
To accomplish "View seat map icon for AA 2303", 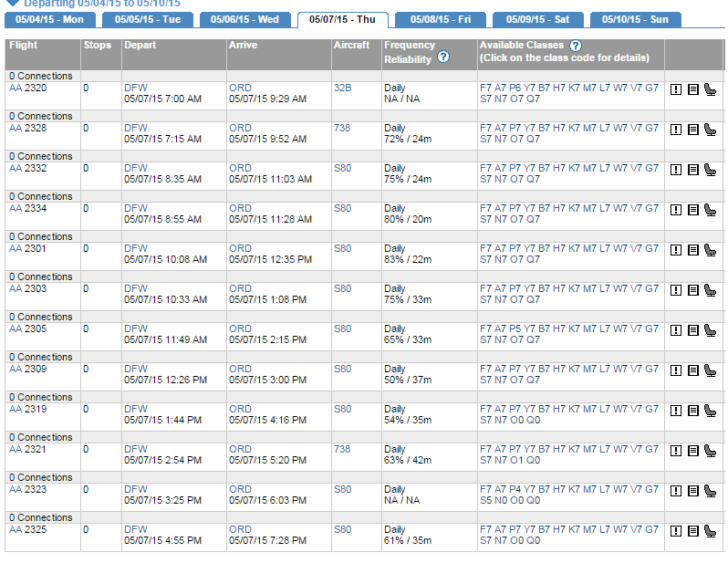I will click(x=710, y=291).
